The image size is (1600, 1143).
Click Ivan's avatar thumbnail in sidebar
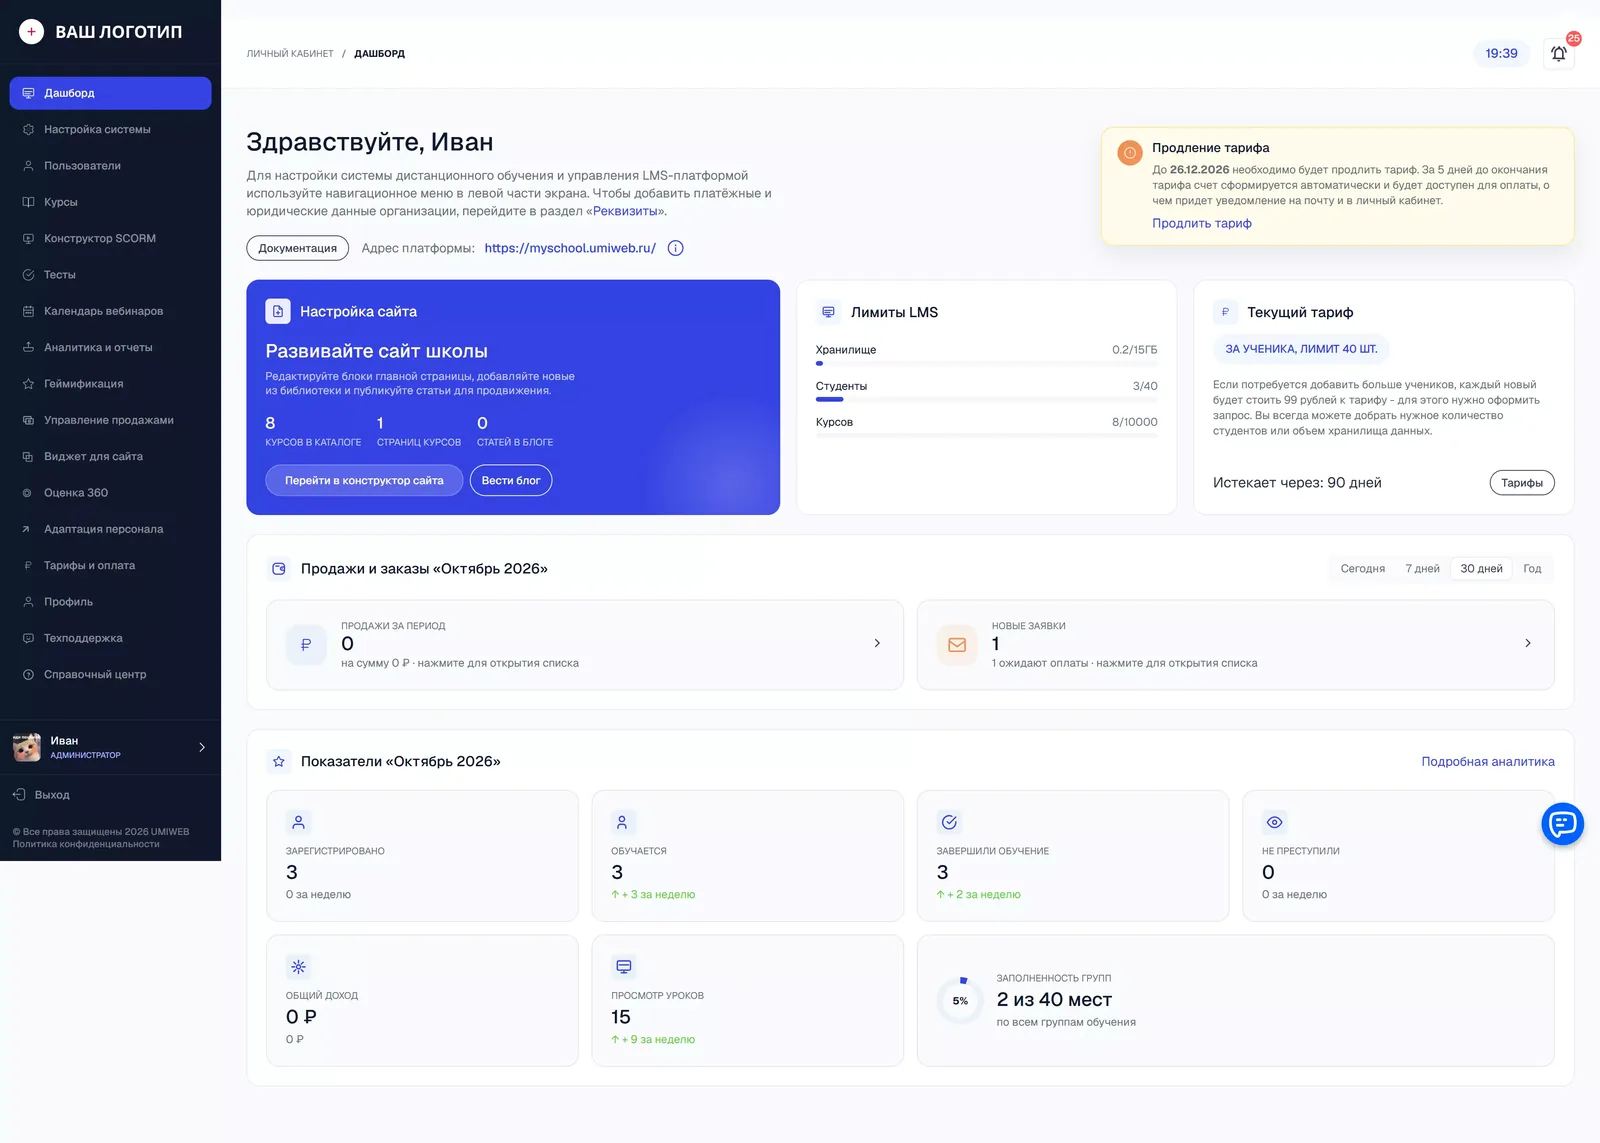pyautogui.click(x=27, y=747)
